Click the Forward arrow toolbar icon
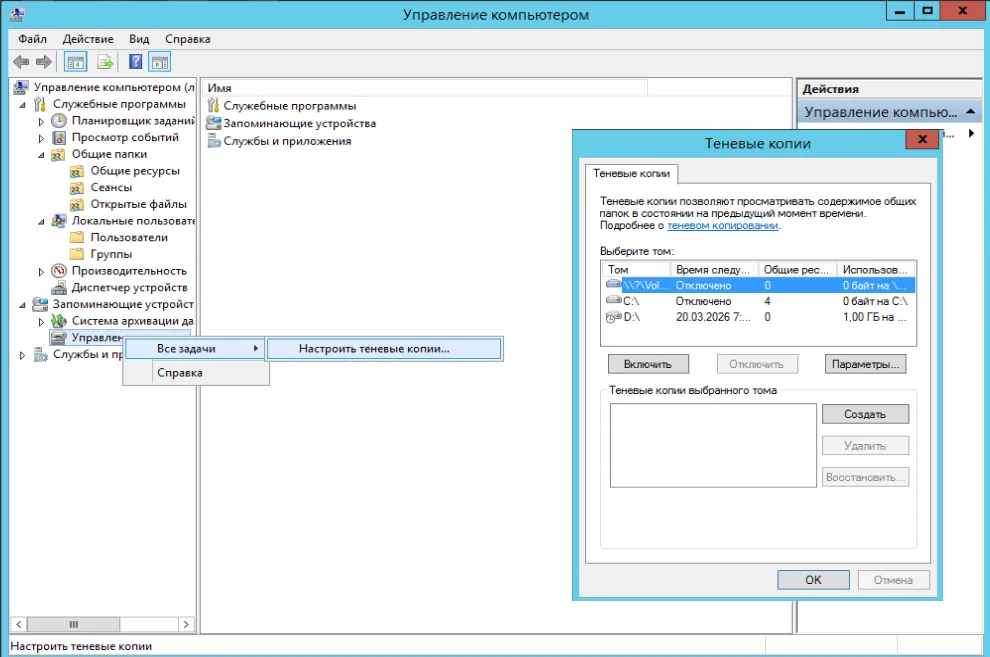The image size is (990, 657). pyautogui.click(x=44, y=62)
